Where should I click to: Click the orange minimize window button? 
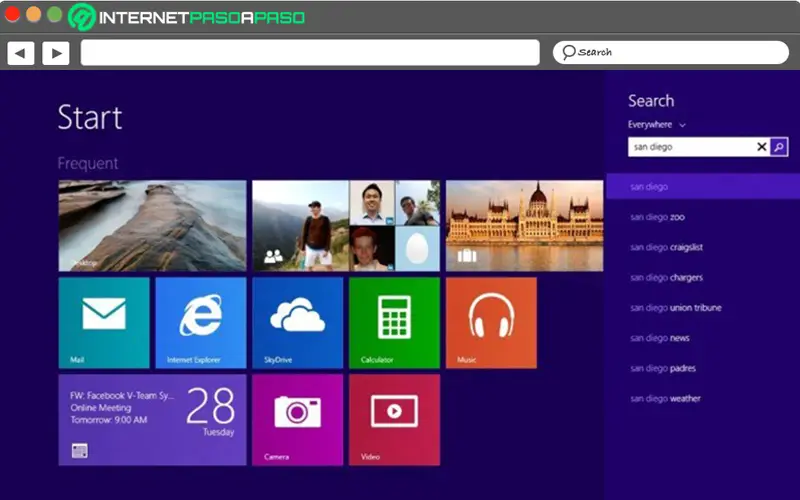click(x=34, y=15)
